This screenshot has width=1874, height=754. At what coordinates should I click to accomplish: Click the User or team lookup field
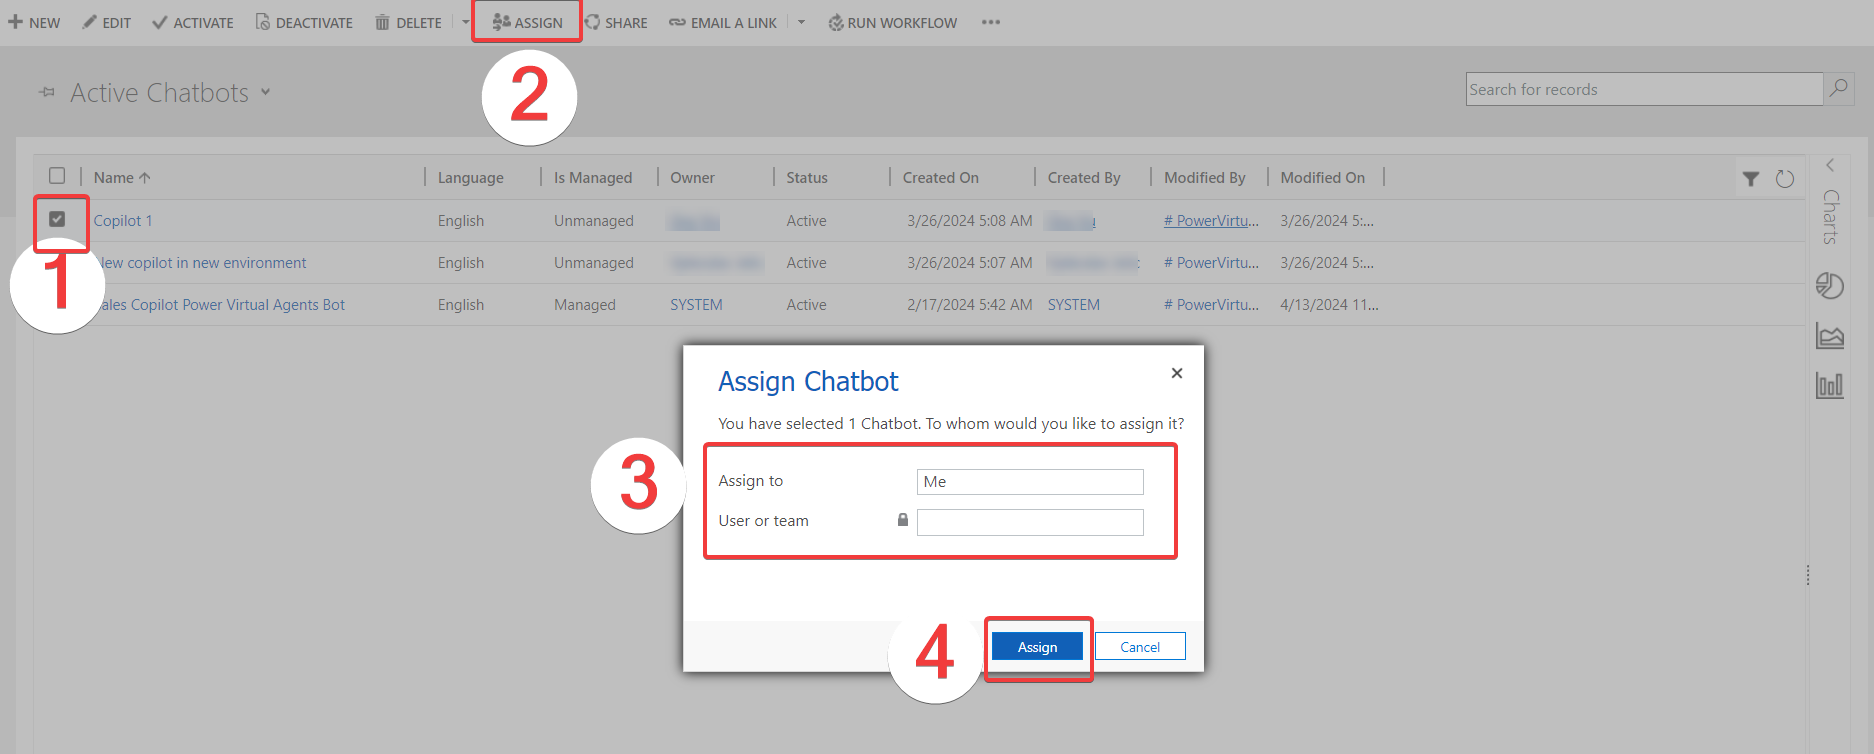(1030, 522)
